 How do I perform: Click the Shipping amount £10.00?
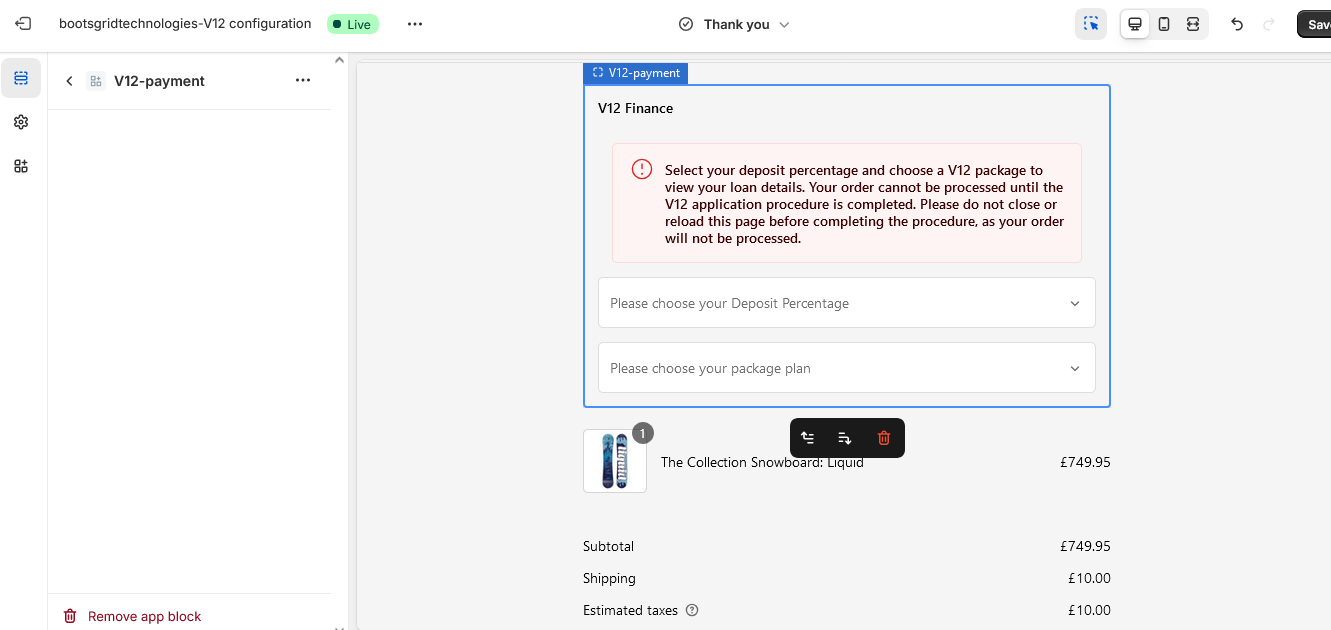tap(1089, 578)
